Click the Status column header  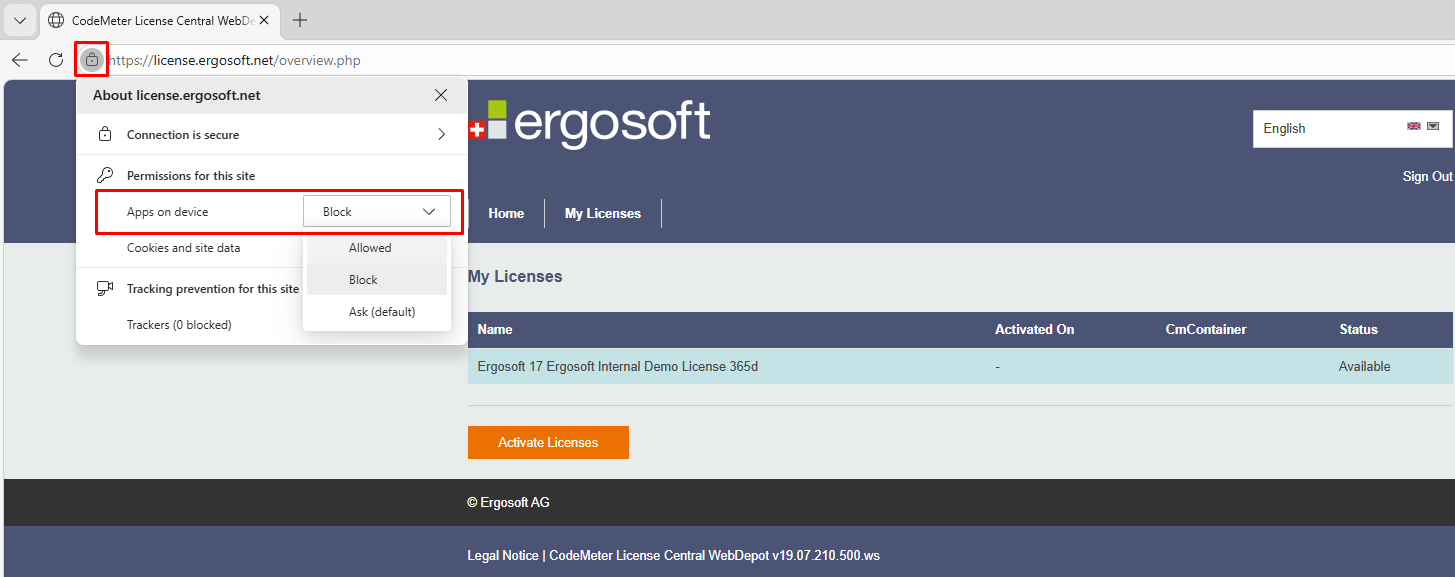coord(1358,329)
